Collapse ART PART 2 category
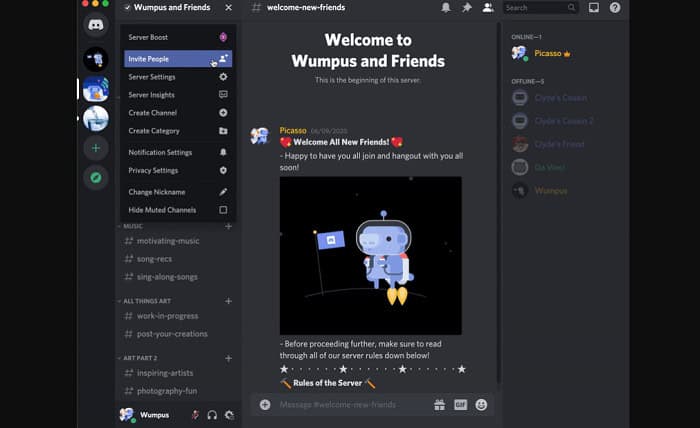The height and width of the screenshot is (428, 700). (139, 358)
